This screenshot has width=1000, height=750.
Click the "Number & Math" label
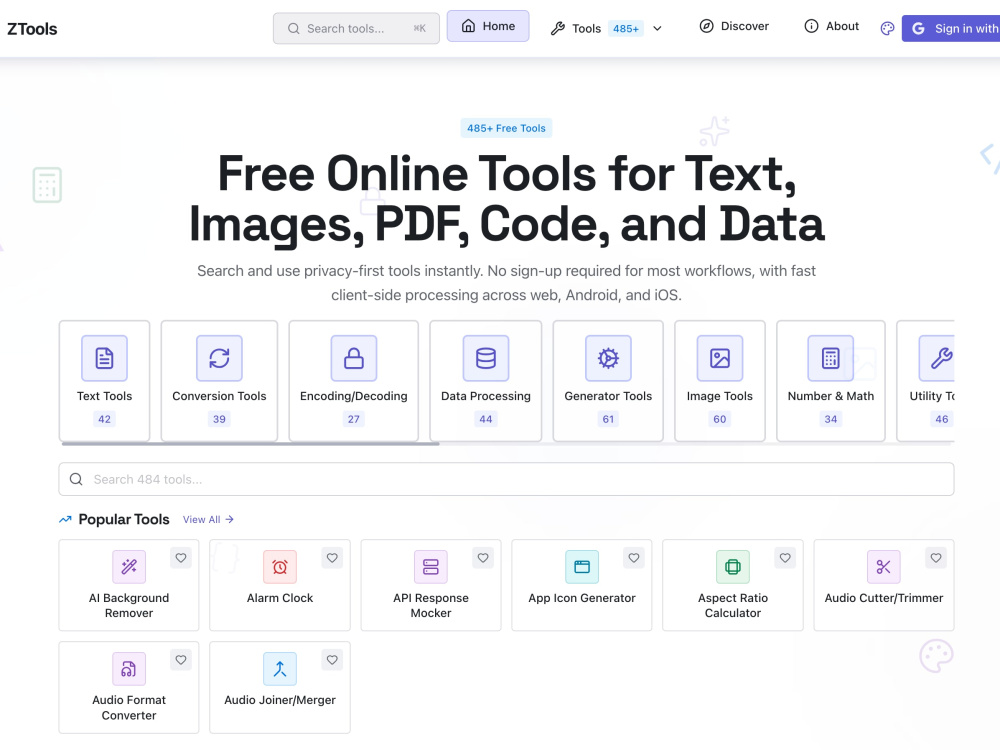[830, 396]
